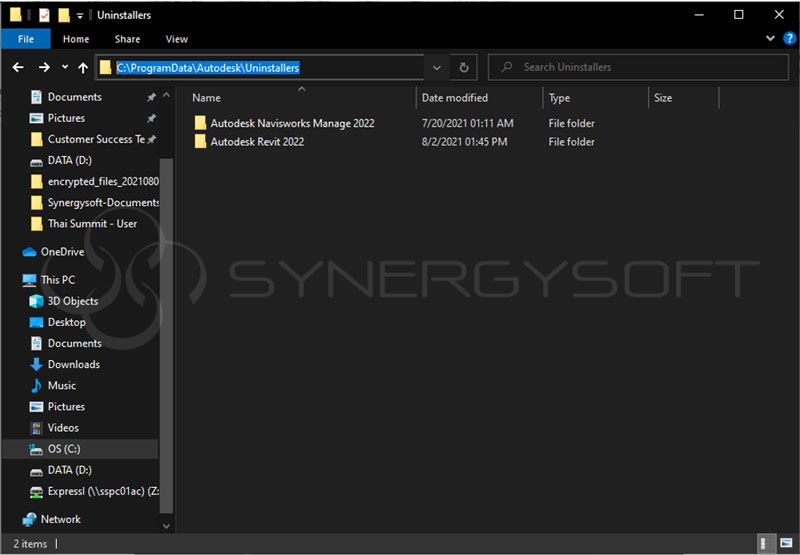This screenshot has height=555, width=800.
Task: Refresh the Uninstallers folder view
Action: (x=464, y=67)
